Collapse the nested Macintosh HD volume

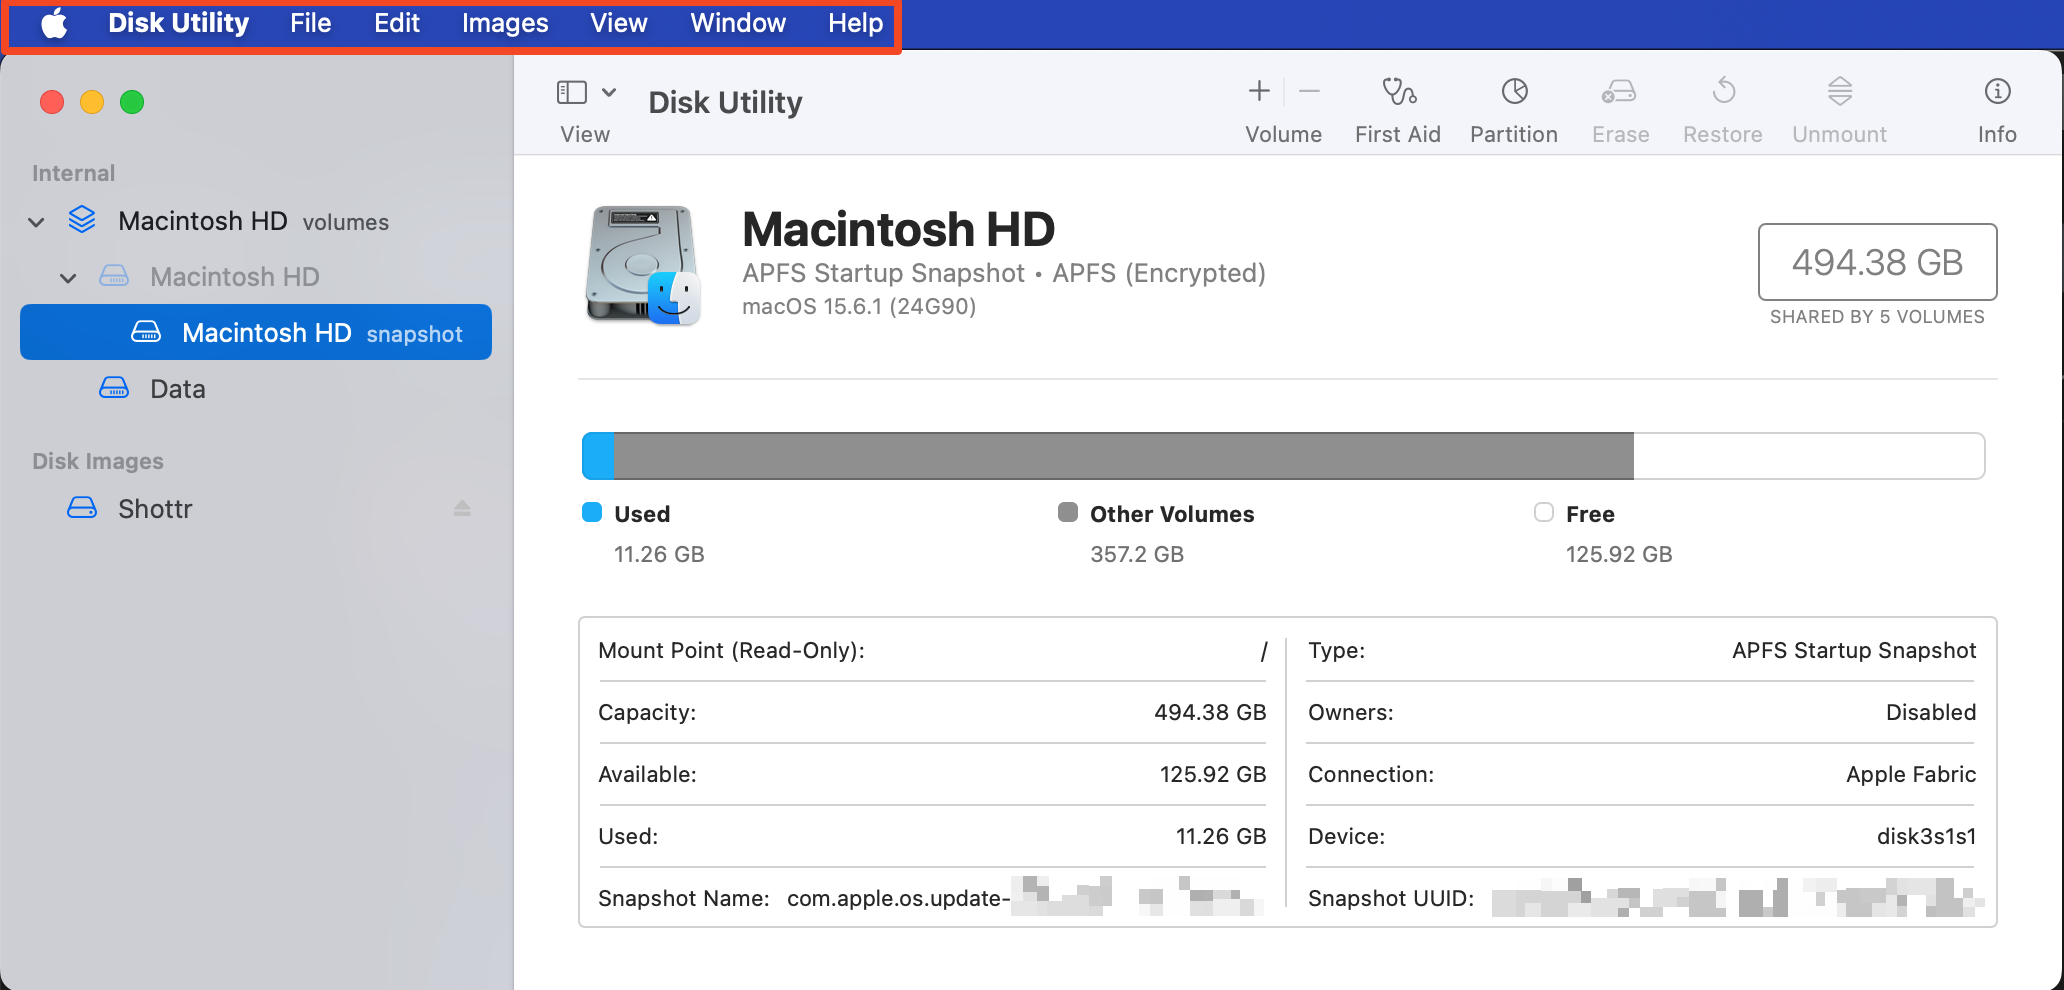[x=68, y=278]
